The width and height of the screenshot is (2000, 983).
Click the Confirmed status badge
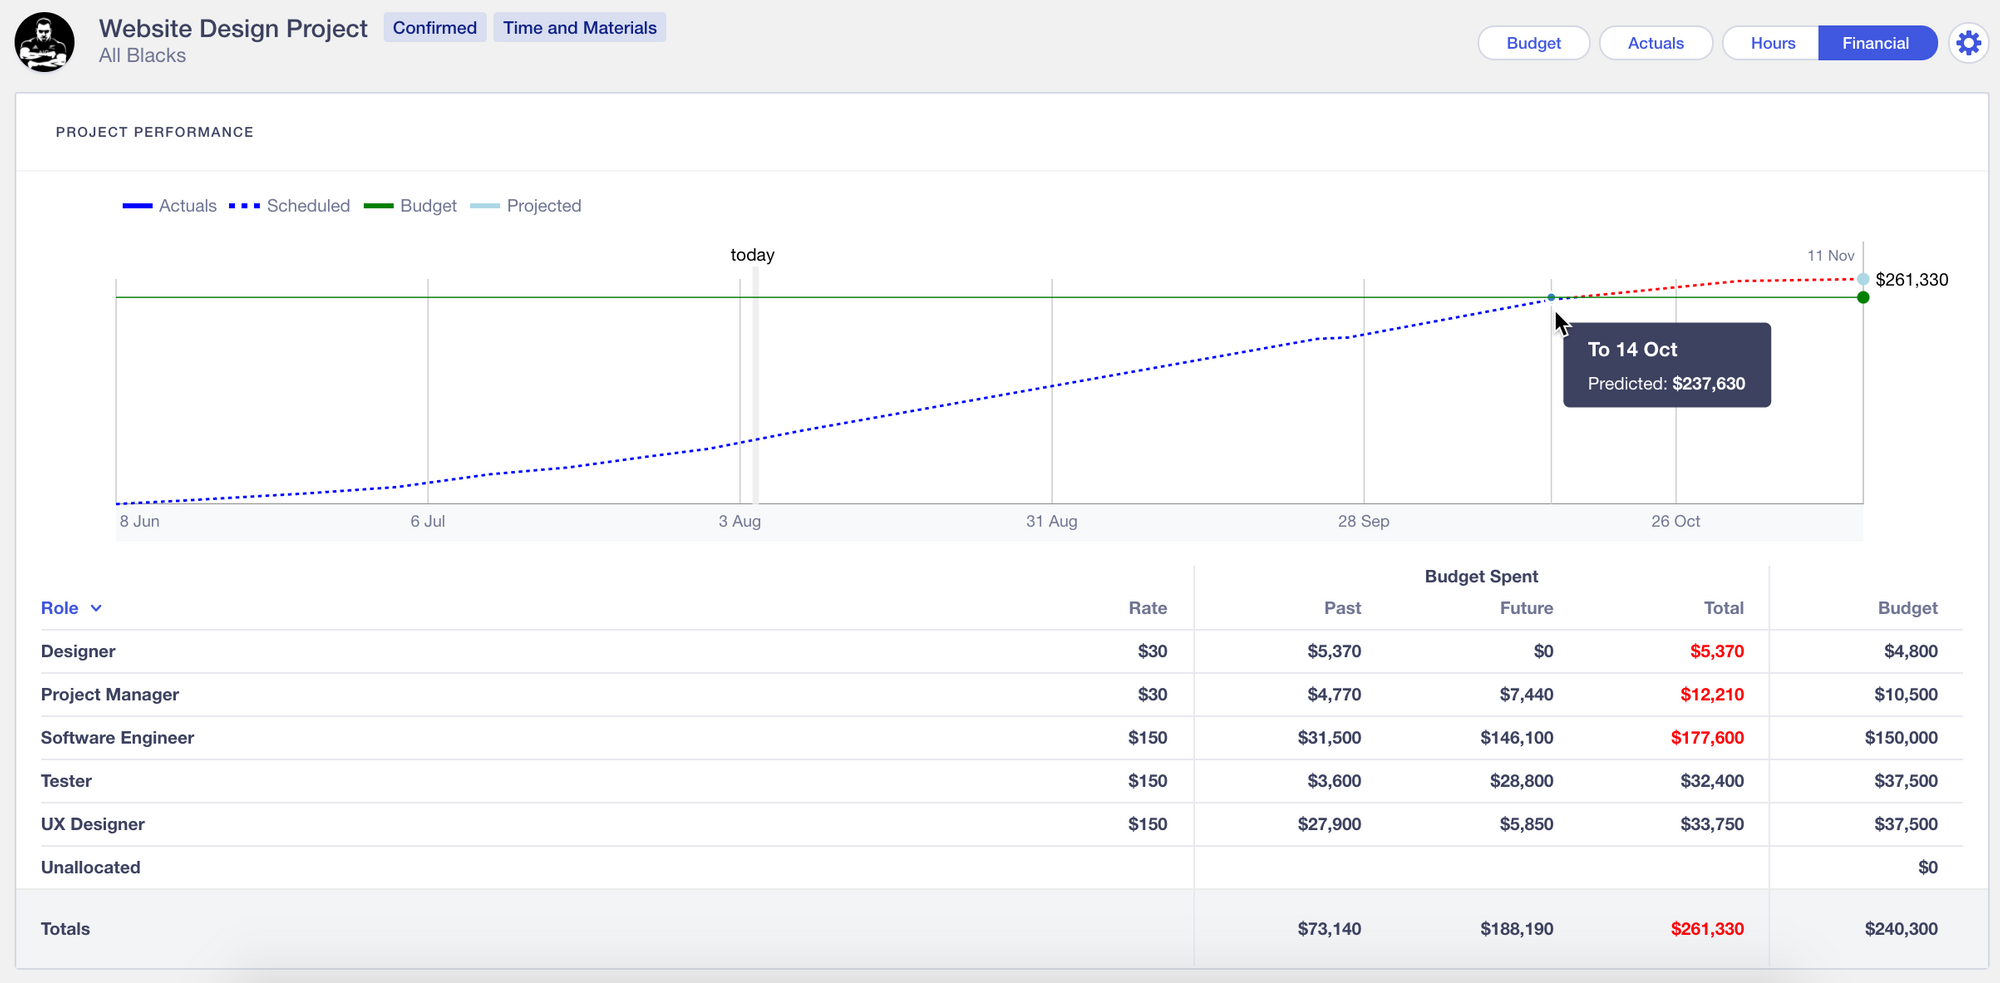pos(434,27)
